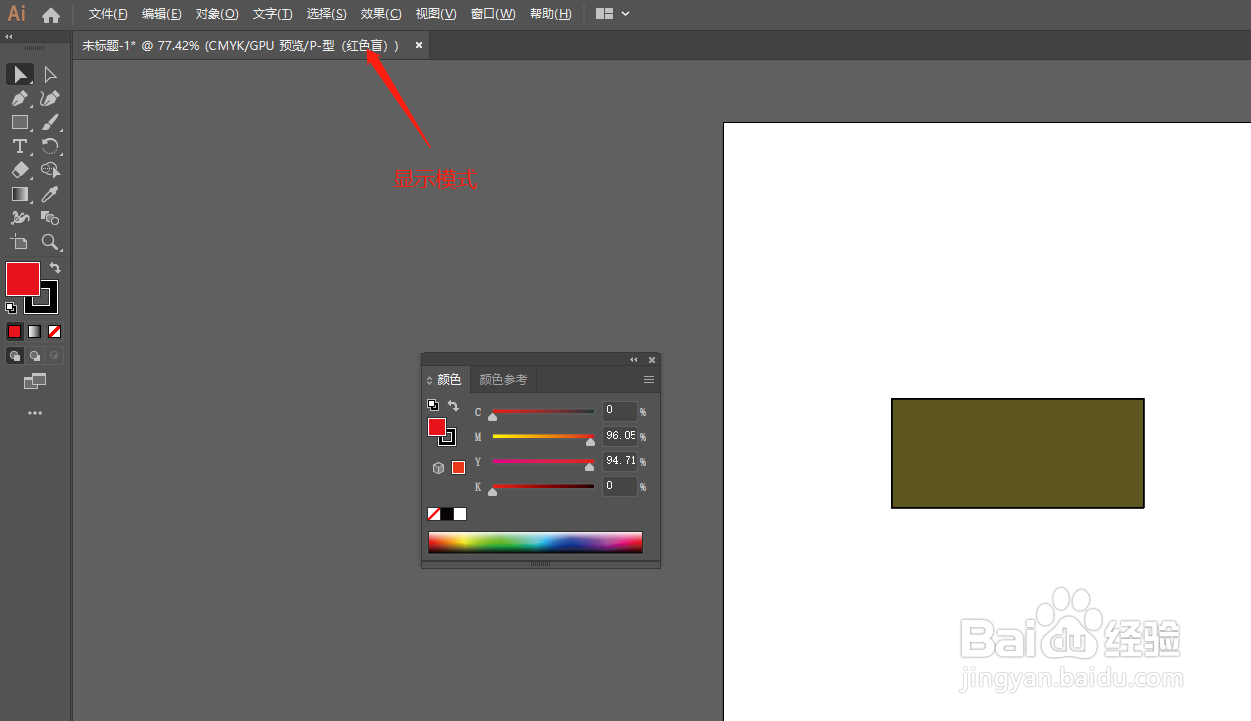The height and width of the screenshot is (721, 1251).
Task: Select the Gradient tool
Action: pyautogui.click(x=20, y=195)
